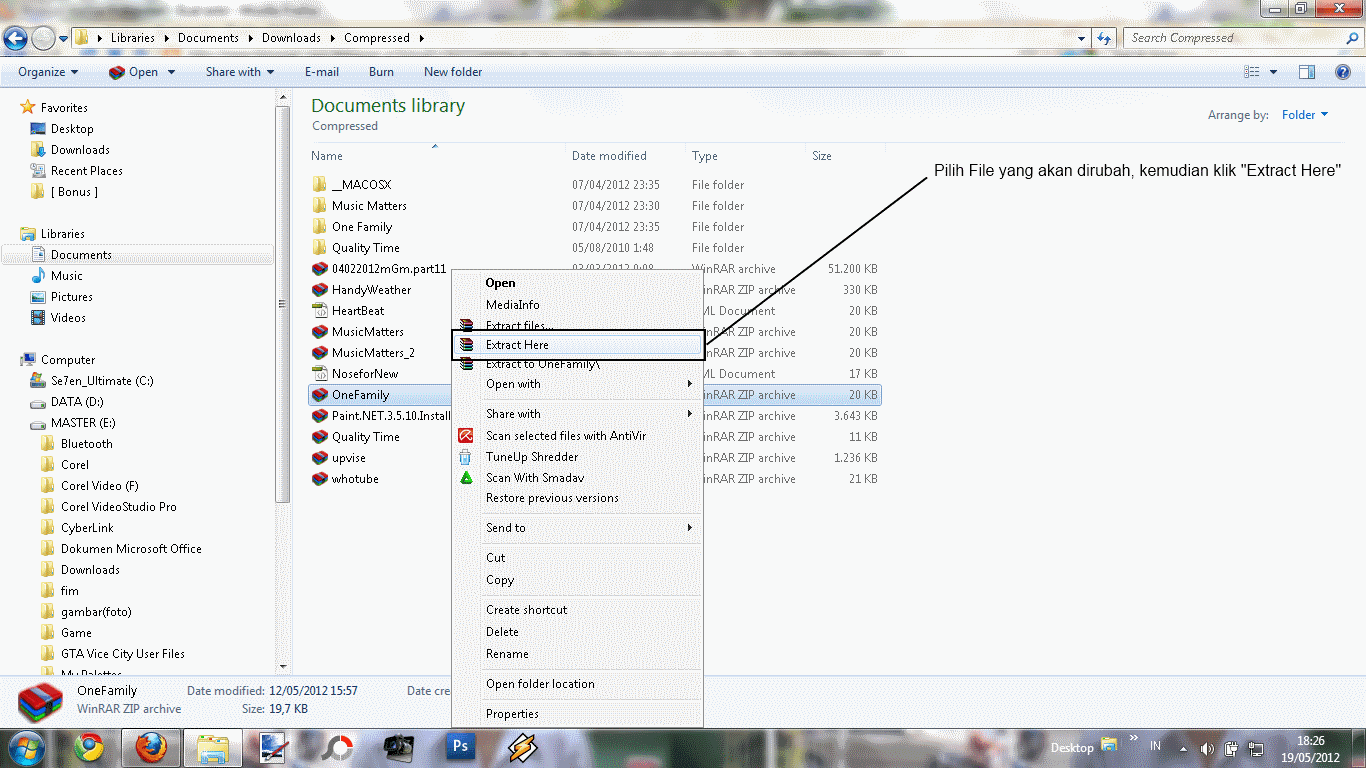Open the Arrange by Folder dropdown
This screenshot has height=768, width=1366.
(1305, 115)
